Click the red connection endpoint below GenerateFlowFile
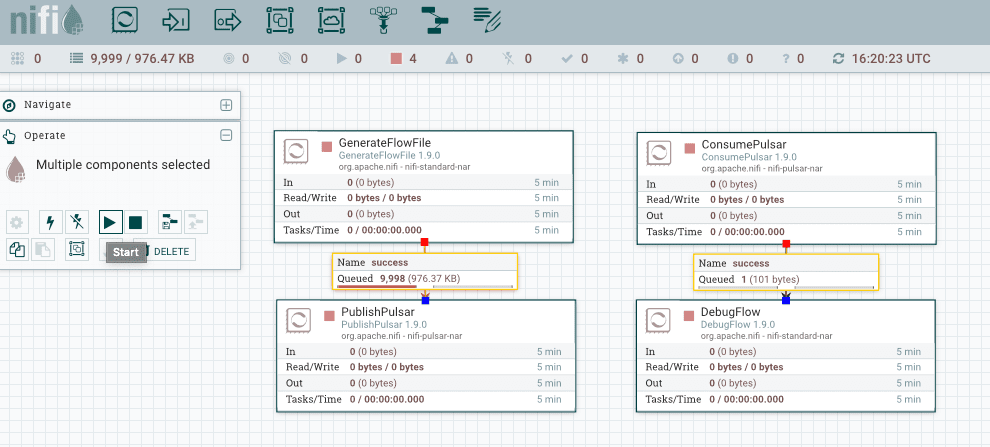The image size is (990, 447). point(424,242)
